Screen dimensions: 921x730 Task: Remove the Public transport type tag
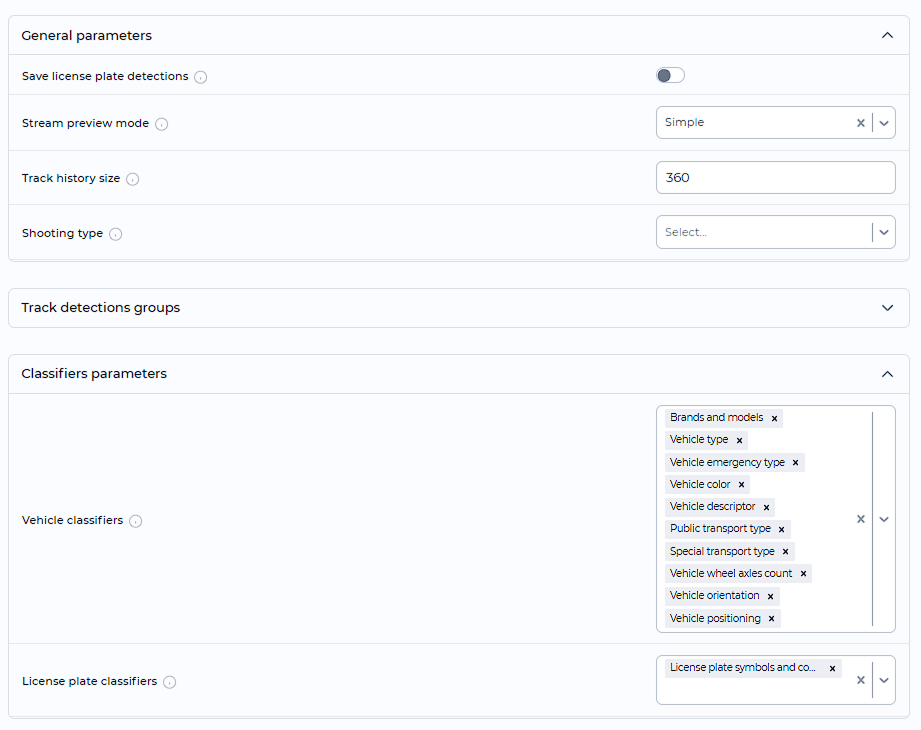pyautogui.click(x=781, y=528)
